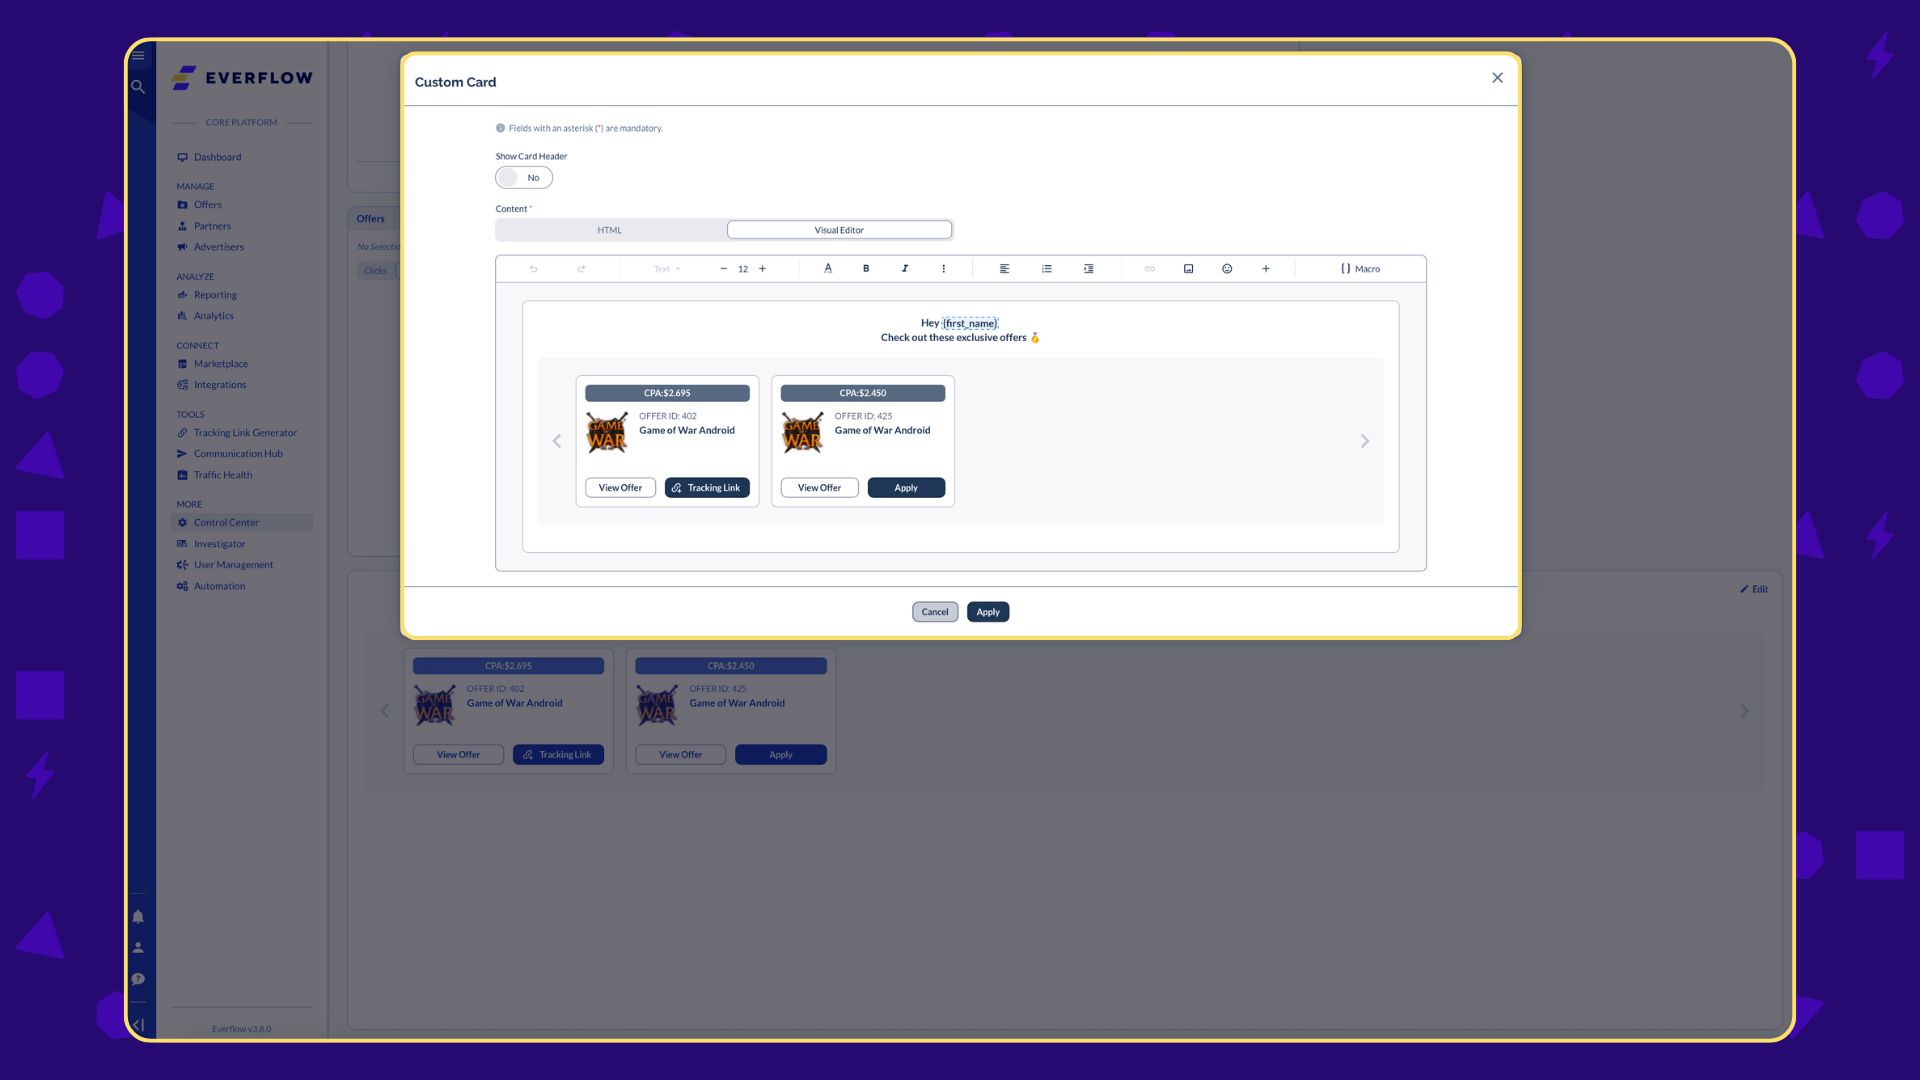
Task: Open Traffic Health in sidebar
Action: [x=222, y=475]
